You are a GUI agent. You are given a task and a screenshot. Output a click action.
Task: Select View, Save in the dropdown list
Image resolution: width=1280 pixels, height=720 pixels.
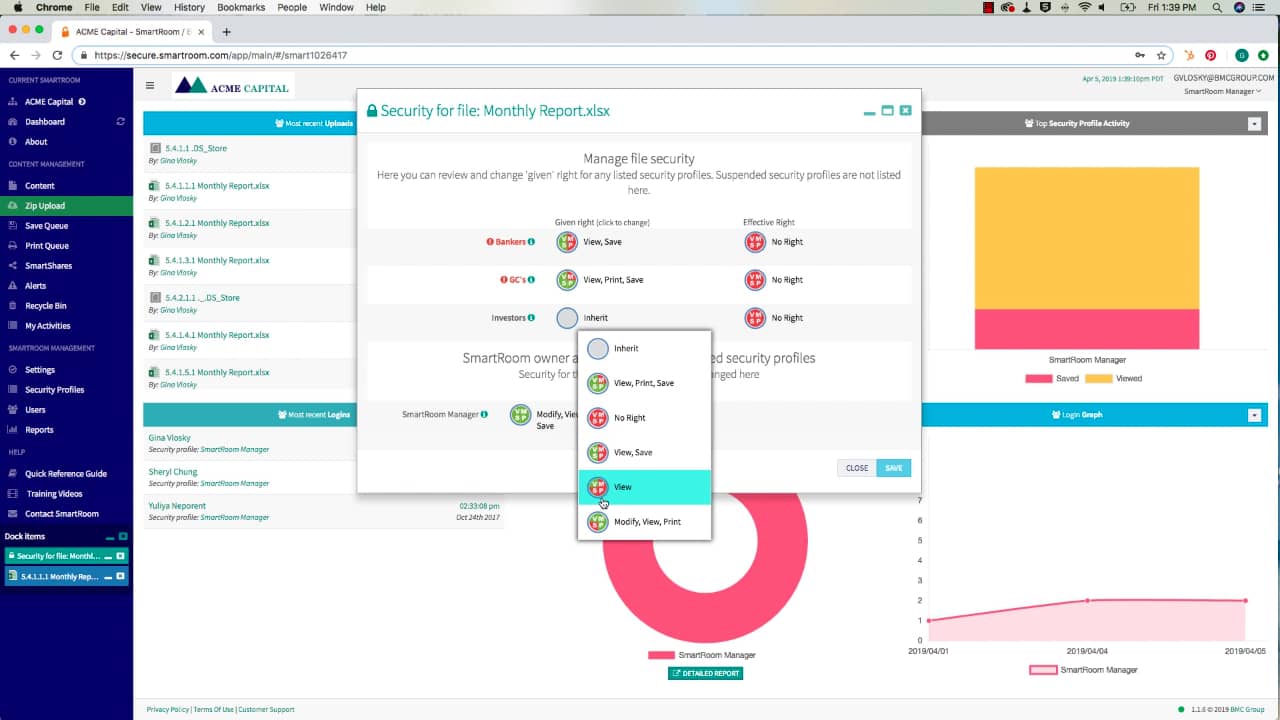click(645, 453)
